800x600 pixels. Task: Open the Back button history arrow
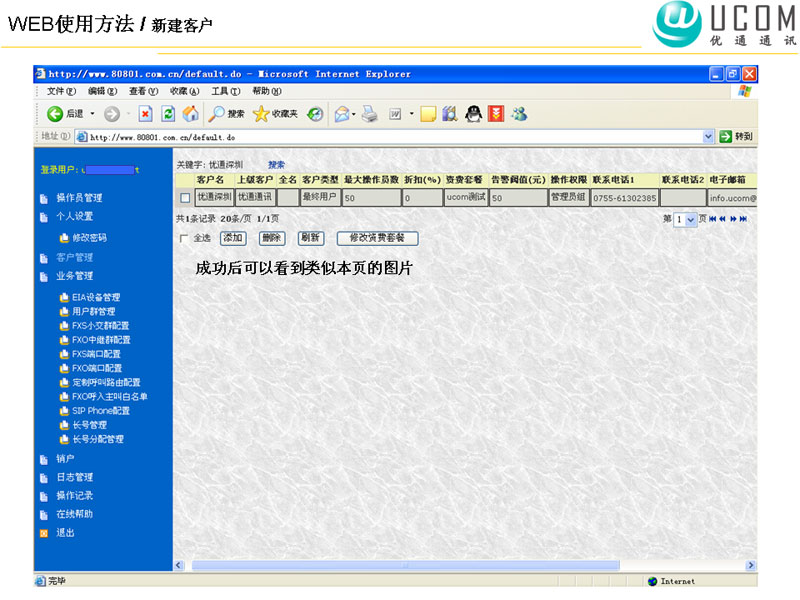(x=92, y=113)
